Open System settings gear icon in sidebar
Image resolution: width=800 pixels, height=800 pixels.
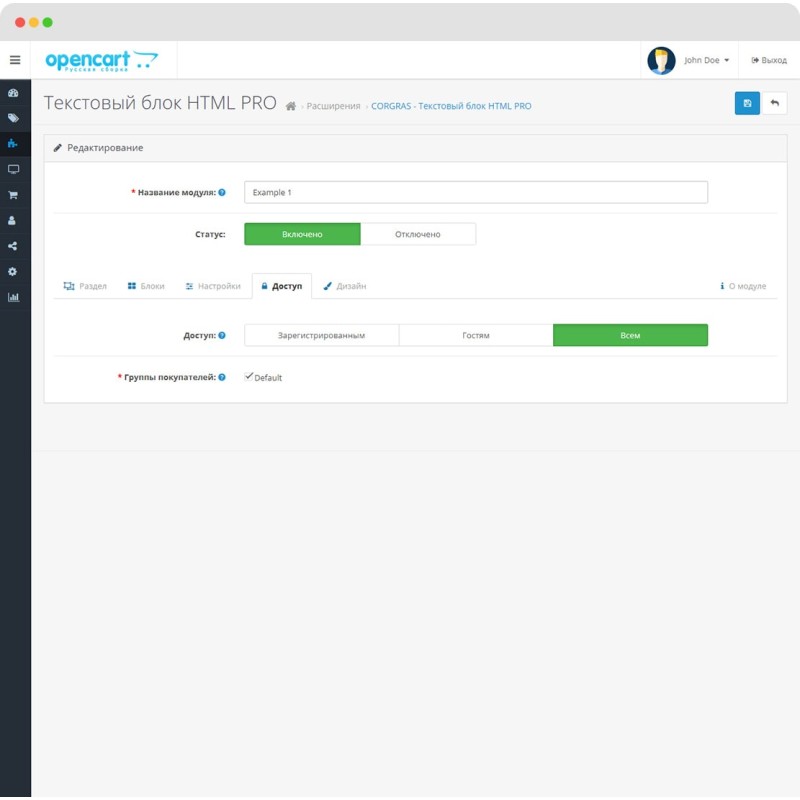14,272
